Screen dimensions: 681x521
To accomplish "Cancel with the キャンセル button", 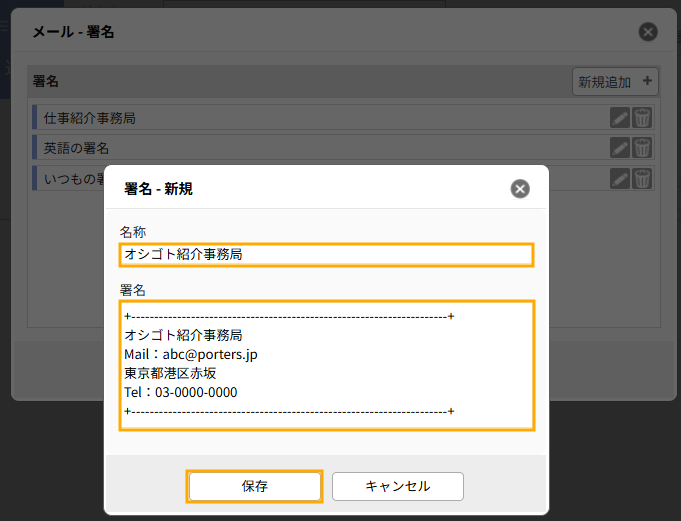I will (x=397, y=486).
